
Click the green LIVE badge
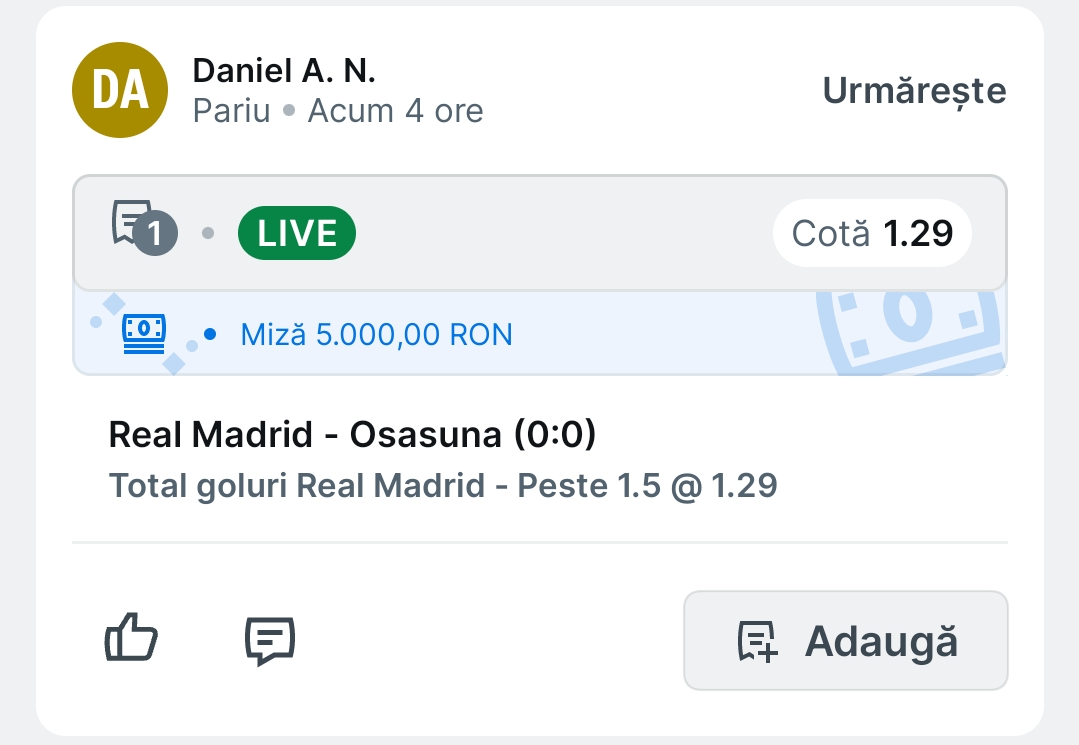point(297,233)
